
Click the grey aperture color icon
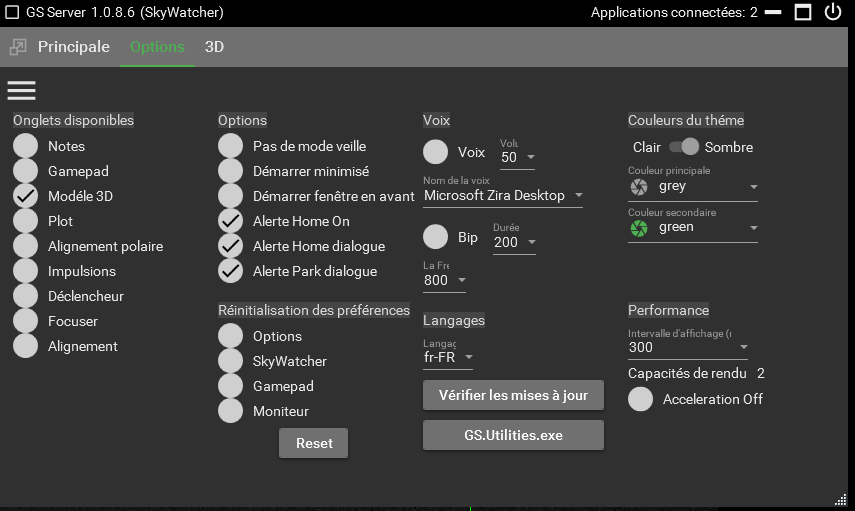pyautogui.click(x=639, y=187)
